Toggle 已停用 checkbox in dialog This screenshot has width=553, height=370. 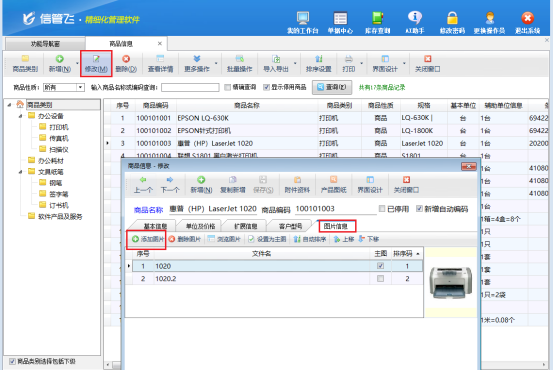click(x=382, y=209)
